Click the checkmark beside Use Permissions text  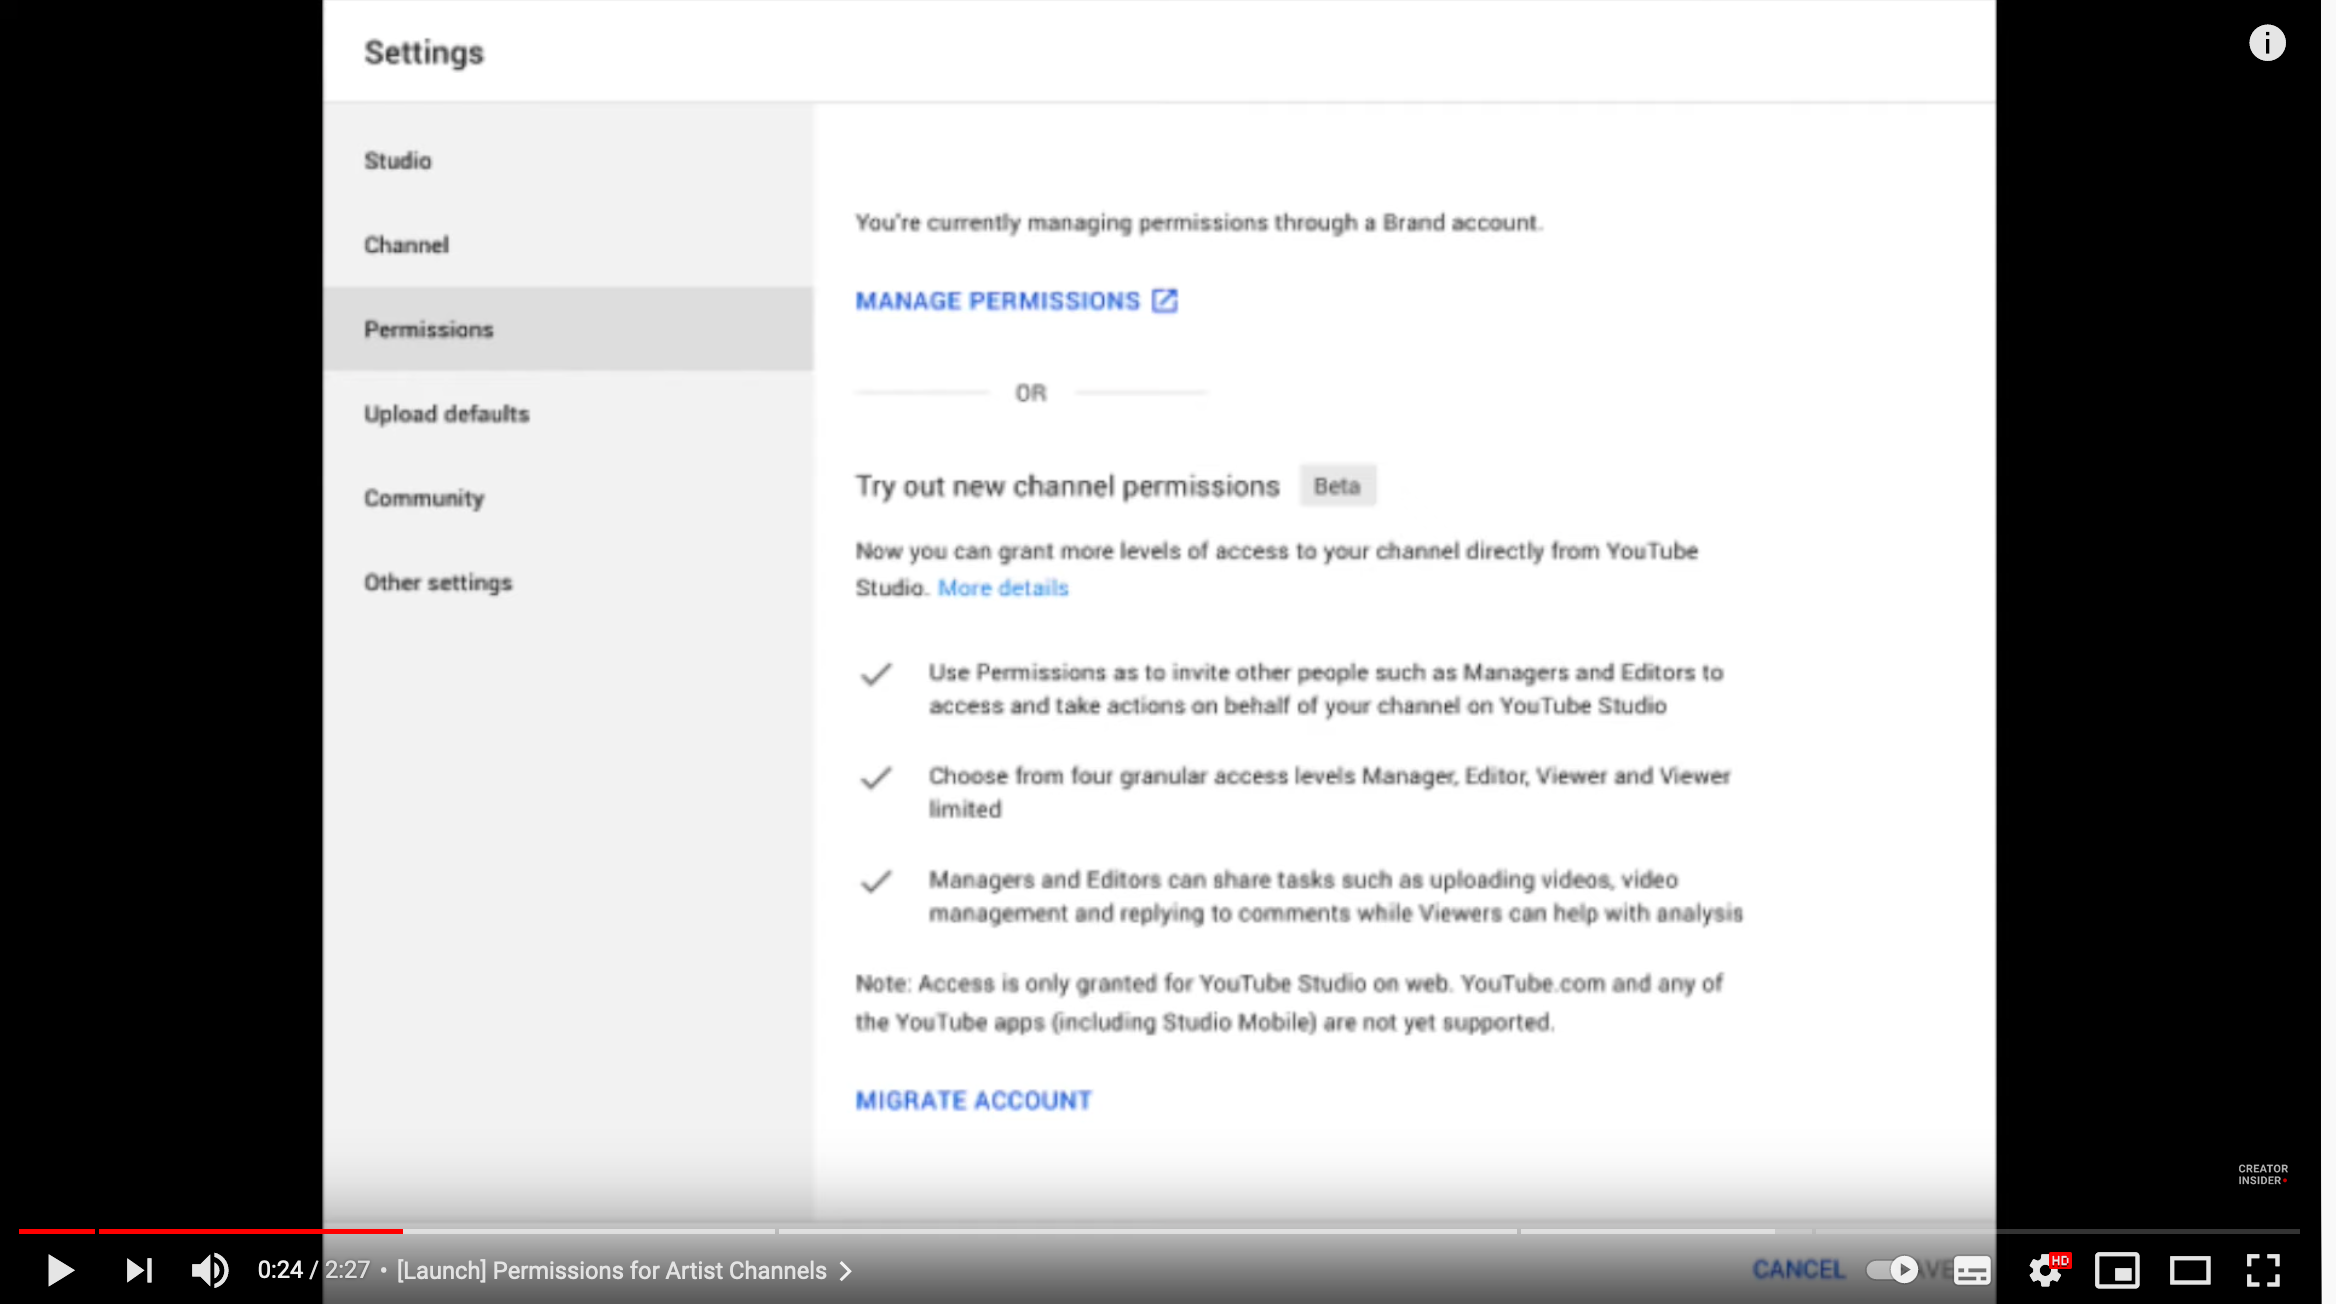click(876, 675)
